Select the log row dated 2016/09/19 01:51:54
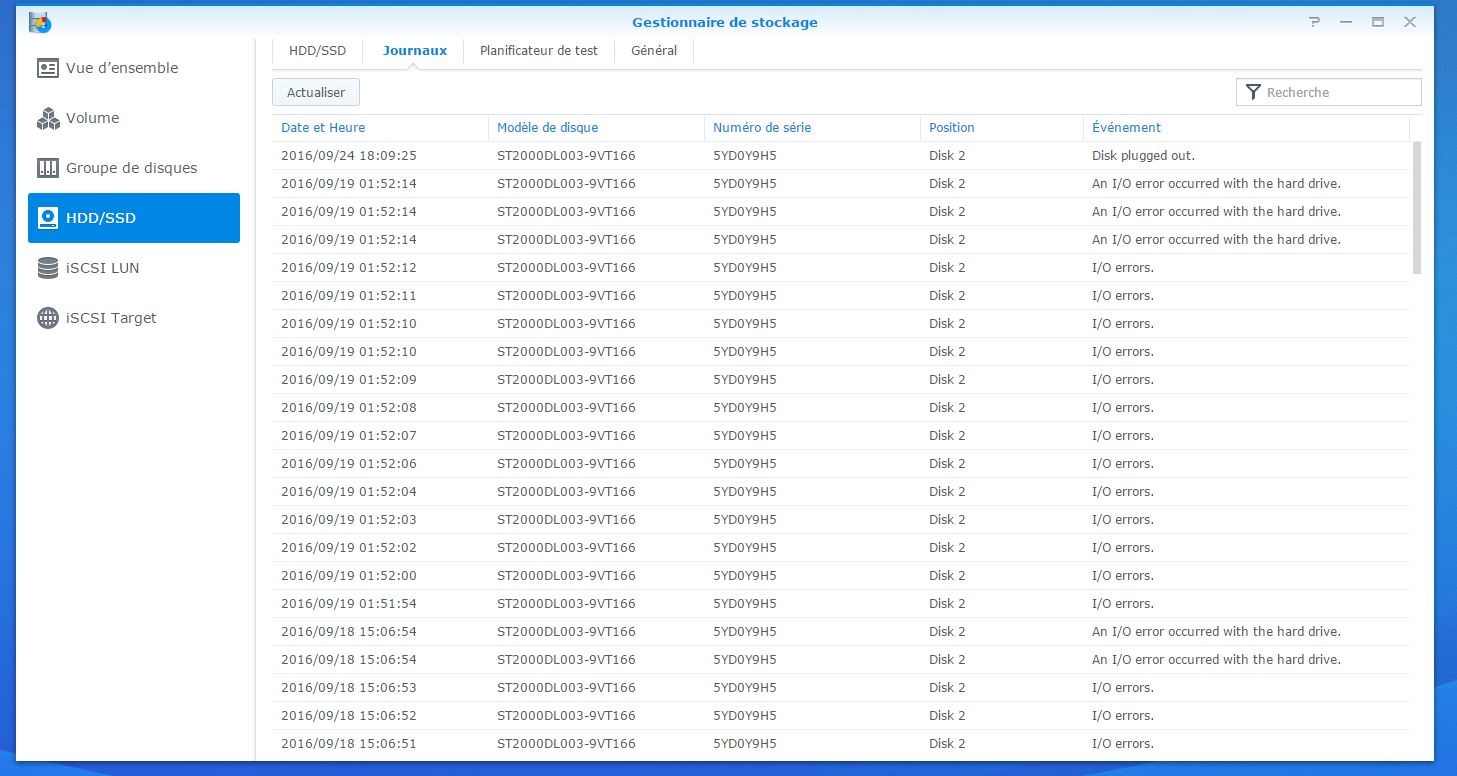The width and height of the screenshot is (1457, 776). coord(841,604)
